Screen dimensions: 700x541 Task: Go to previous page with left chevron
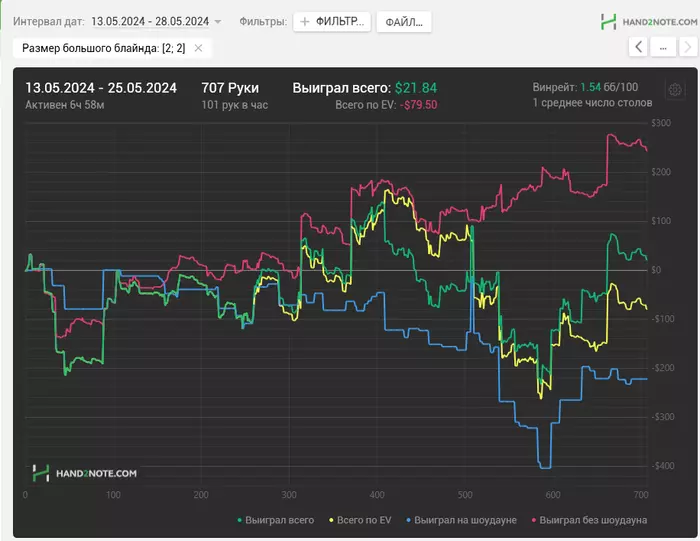[x=638, y=46]
